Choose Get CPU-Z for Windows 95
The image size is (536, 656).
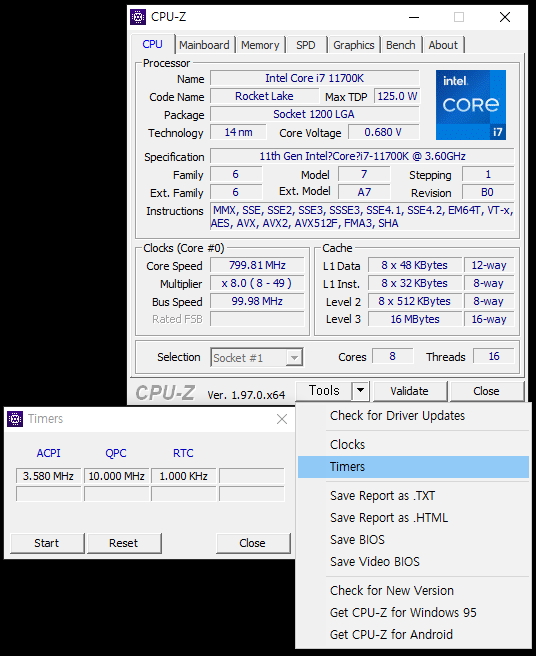point(413,612)
